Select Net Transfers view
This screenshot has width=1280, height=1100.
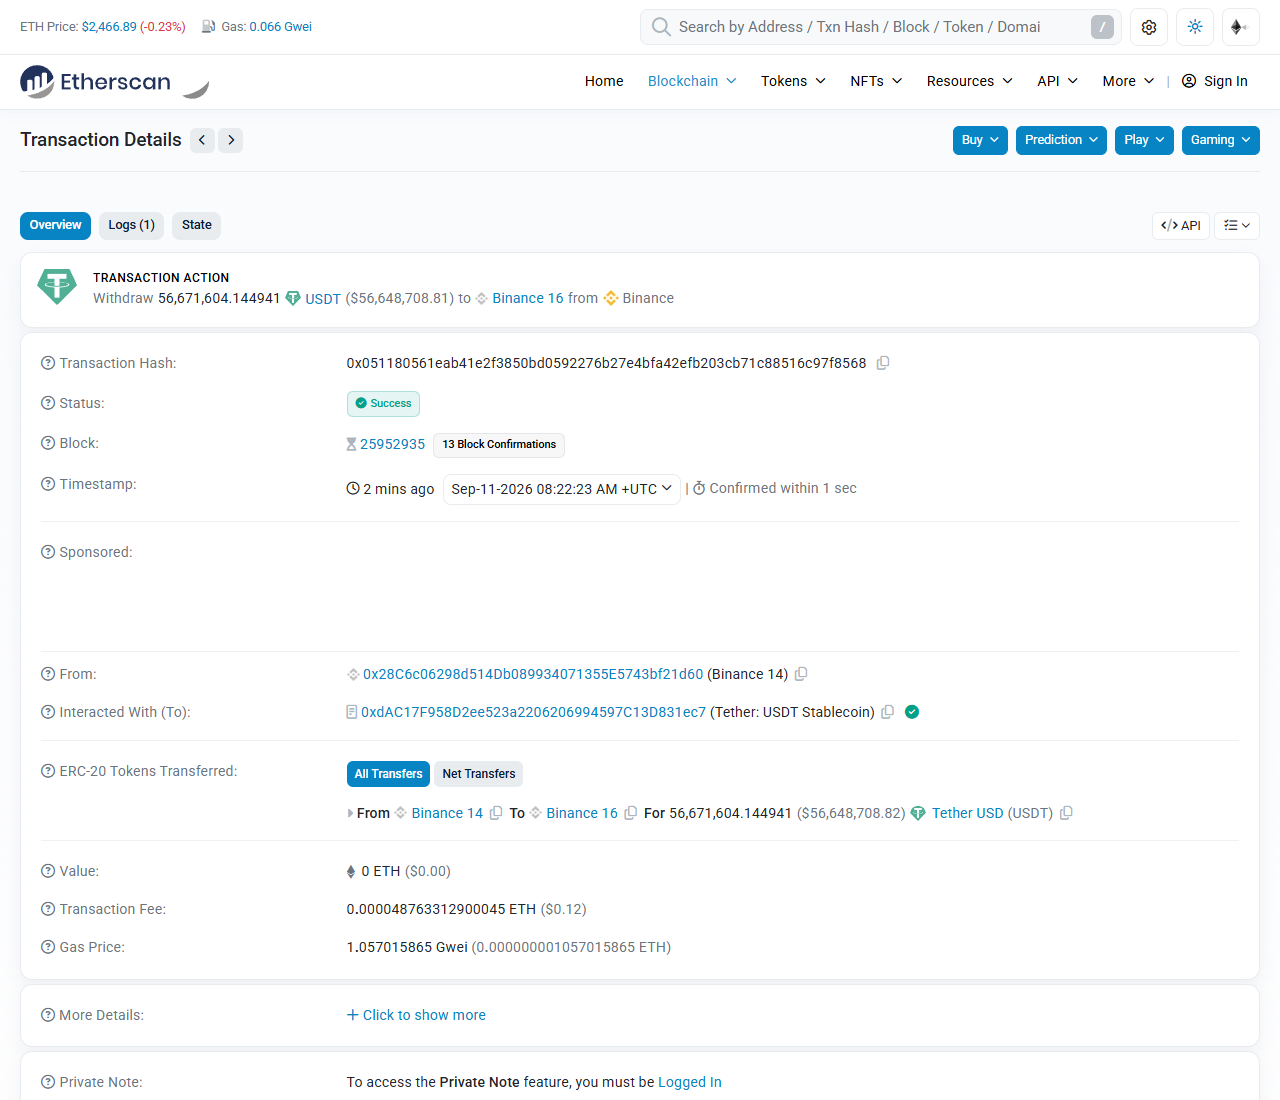(x=479, y=774)
